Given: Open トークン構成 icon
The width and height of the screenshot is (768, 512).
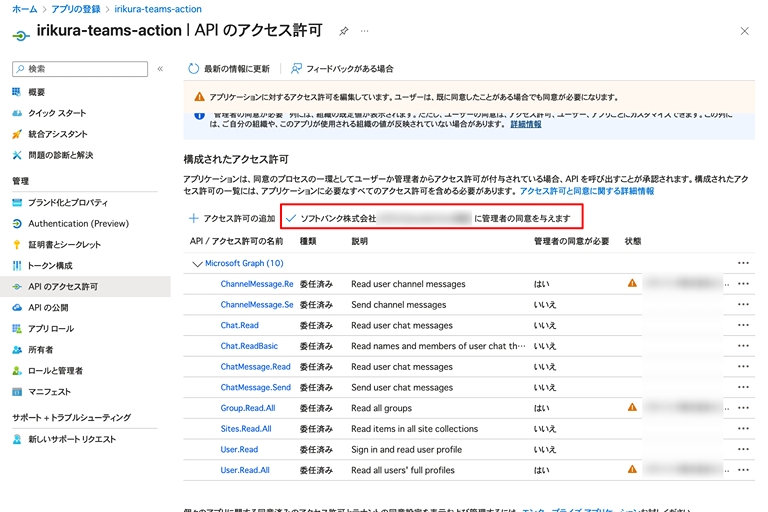Looking at the screenshot, I should (x=17, y=266).
